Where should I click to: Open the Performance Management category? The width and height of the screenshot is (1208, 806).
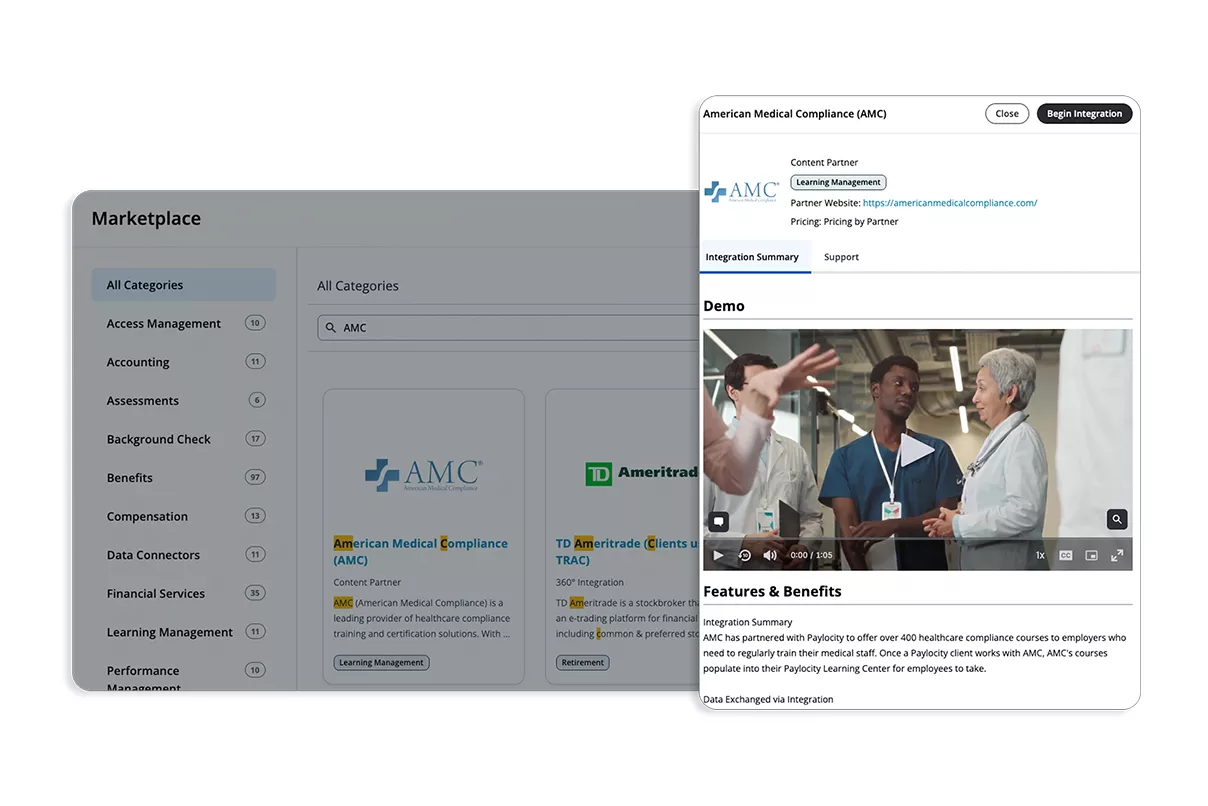(x=143, y=678)
